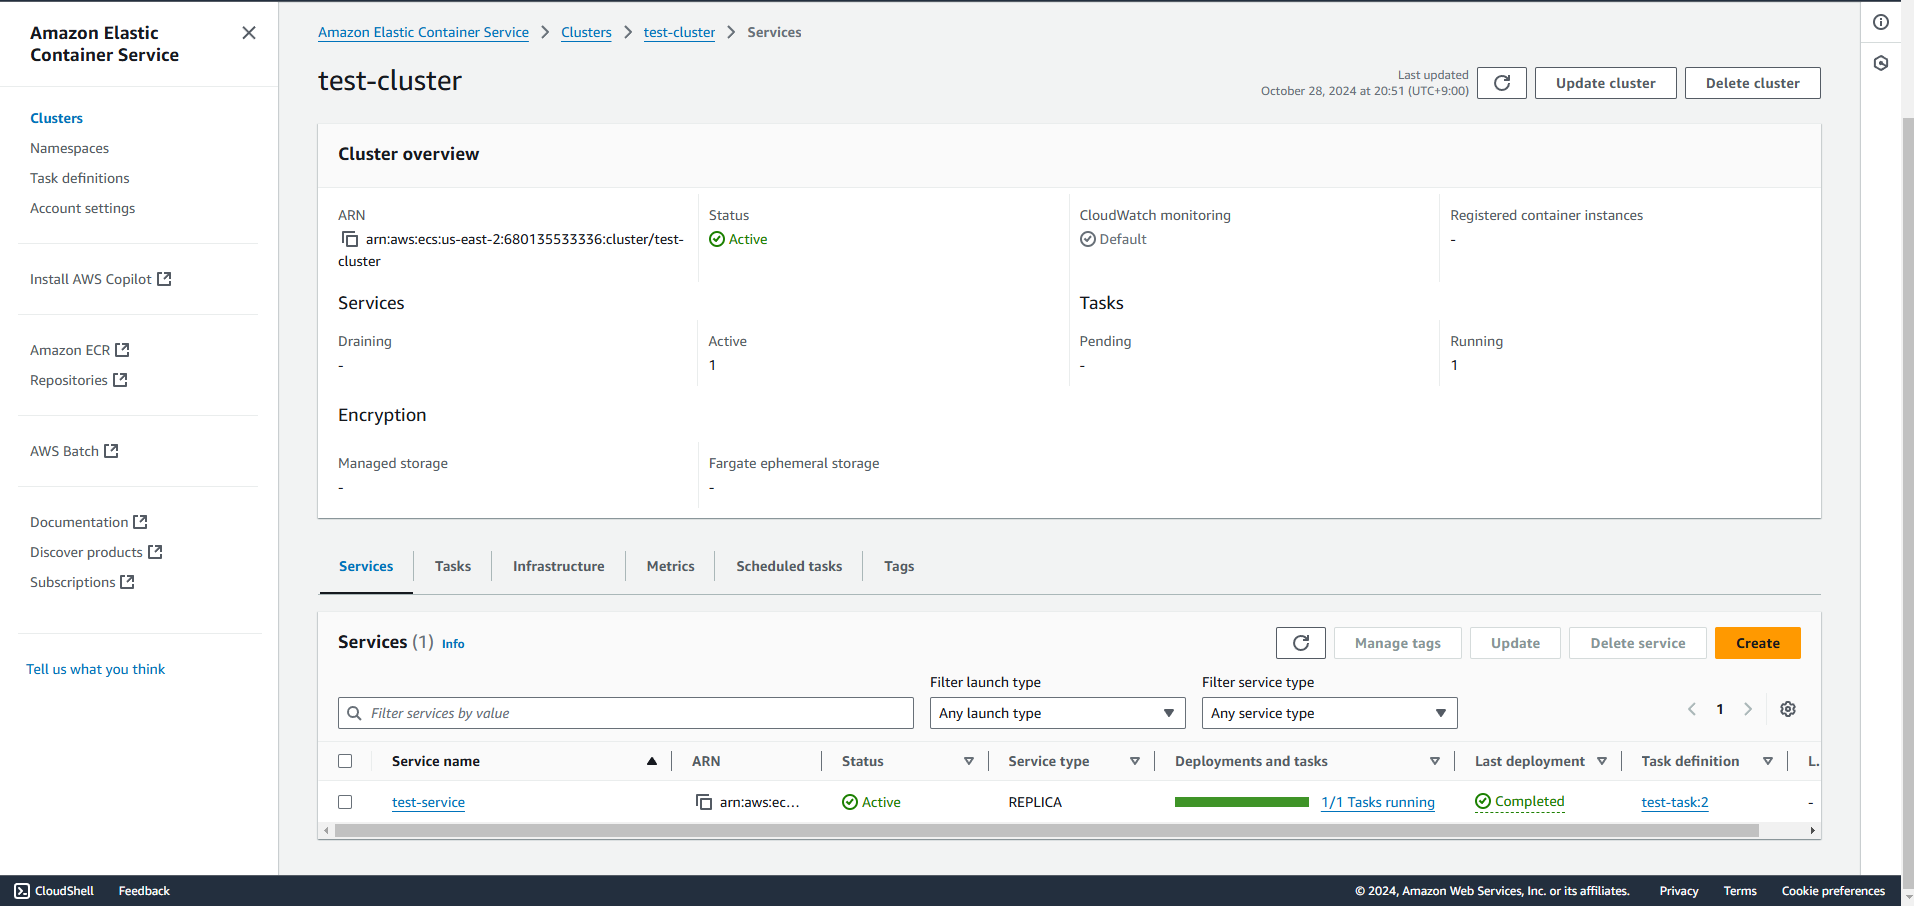This screenshot has height=906, width=1914.
Task: Open Documentation external link
Action: 89,522
